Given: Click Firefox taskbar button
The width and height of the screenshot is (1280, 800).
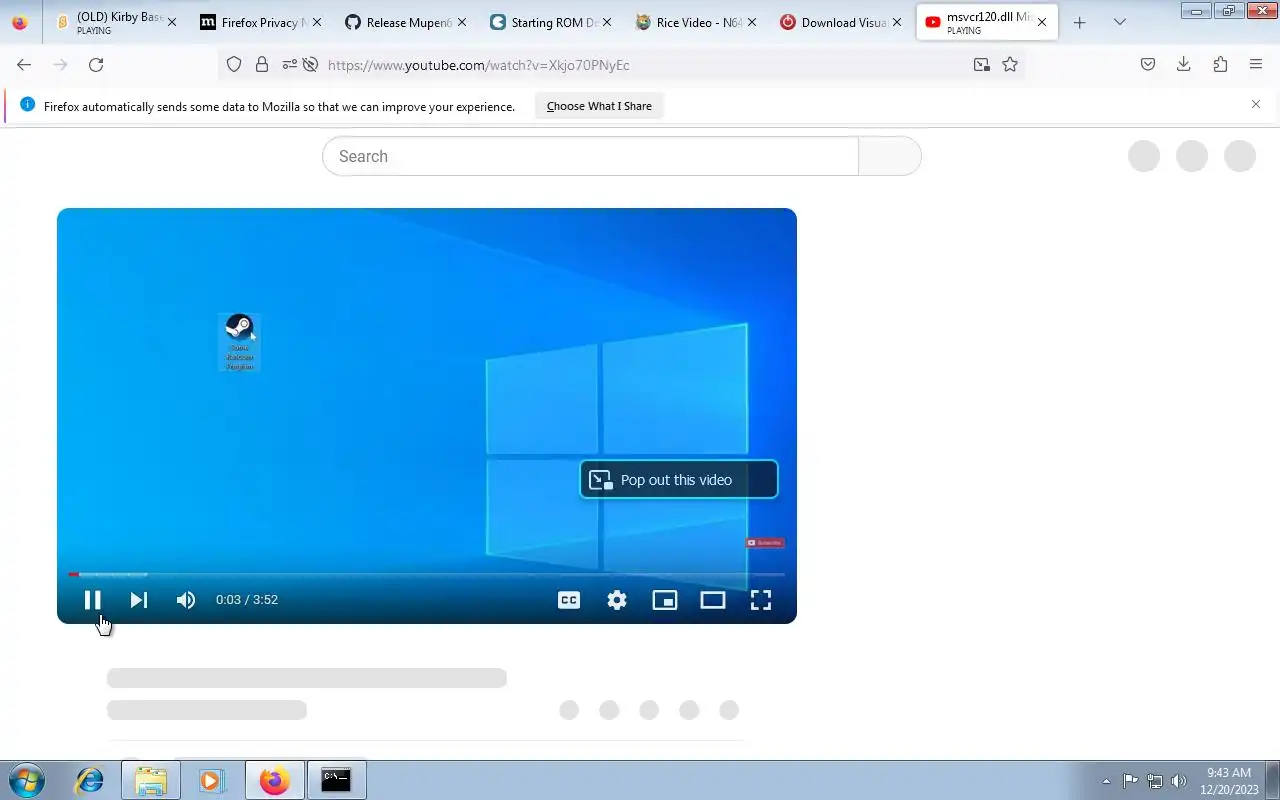Looking at the screenshot, I should coord(274,780).
